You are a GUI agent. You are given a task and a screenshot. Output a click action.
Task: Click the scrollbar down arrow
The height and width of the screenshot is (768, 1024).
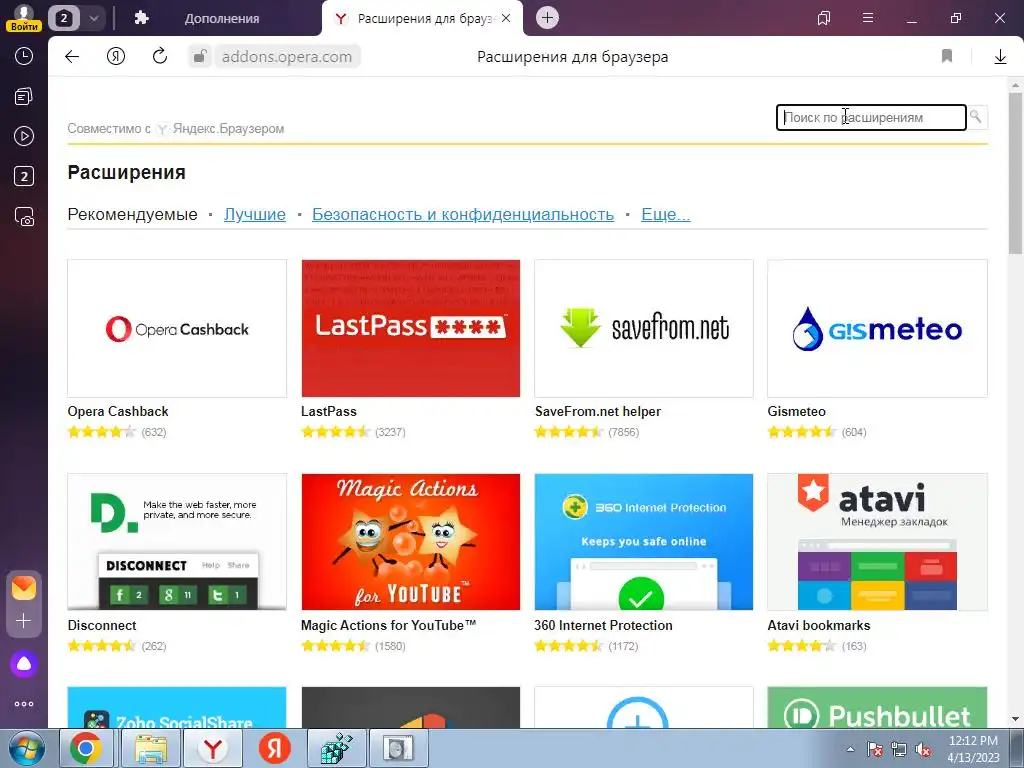1015,719
